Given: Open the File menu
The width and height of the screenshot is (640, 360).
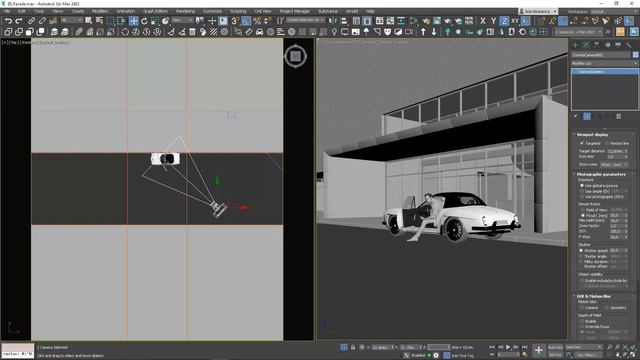Looking at the screenshot, I should point(7,11).
